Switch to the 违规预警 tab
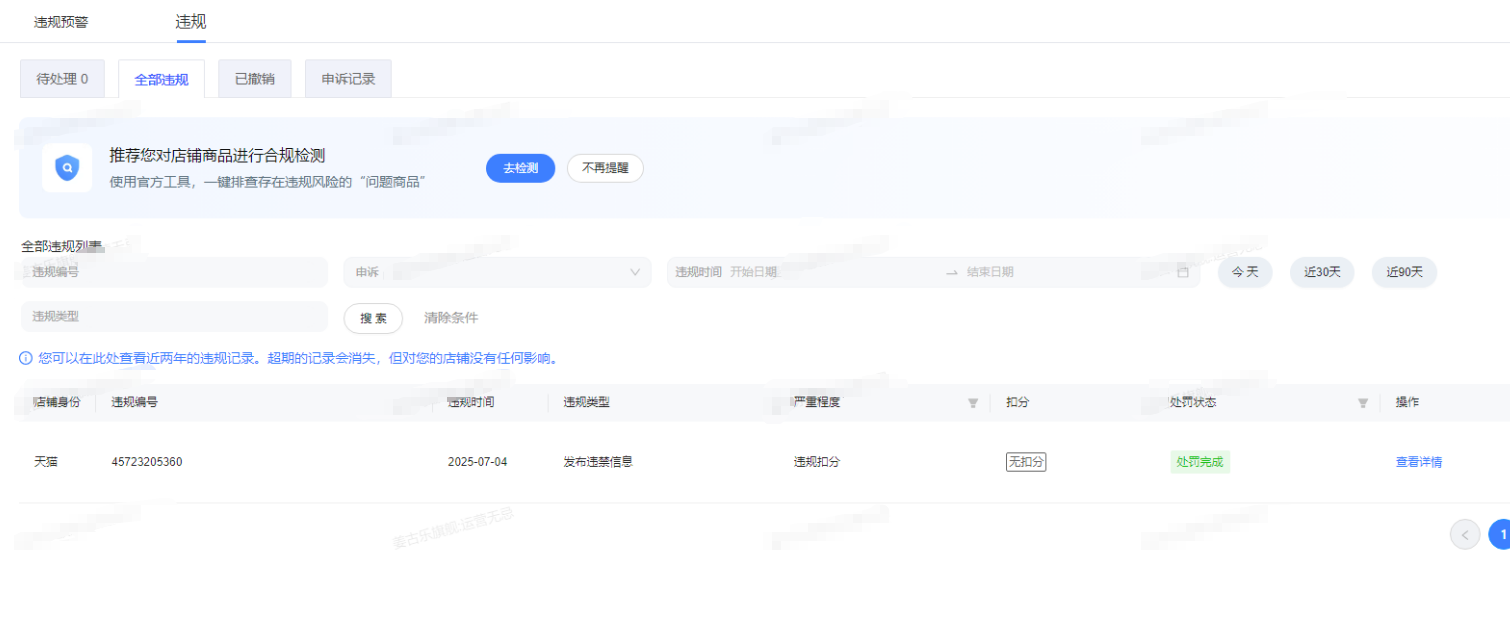Screen dimensions: 1510x627 point(61,22)
